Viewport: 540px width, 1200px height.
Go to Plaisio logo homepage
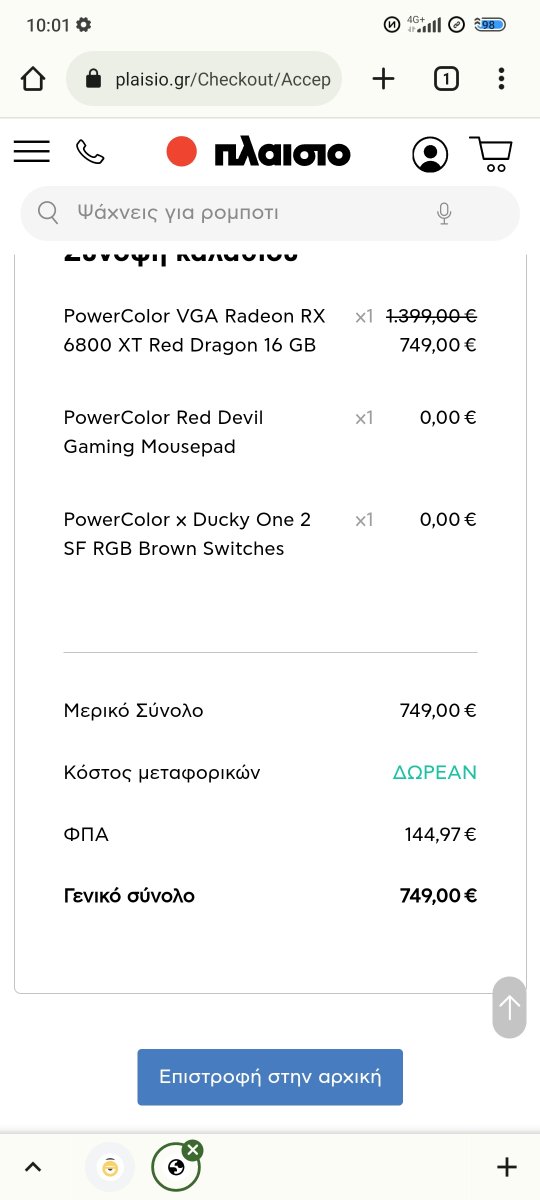(x=258, y=152)
